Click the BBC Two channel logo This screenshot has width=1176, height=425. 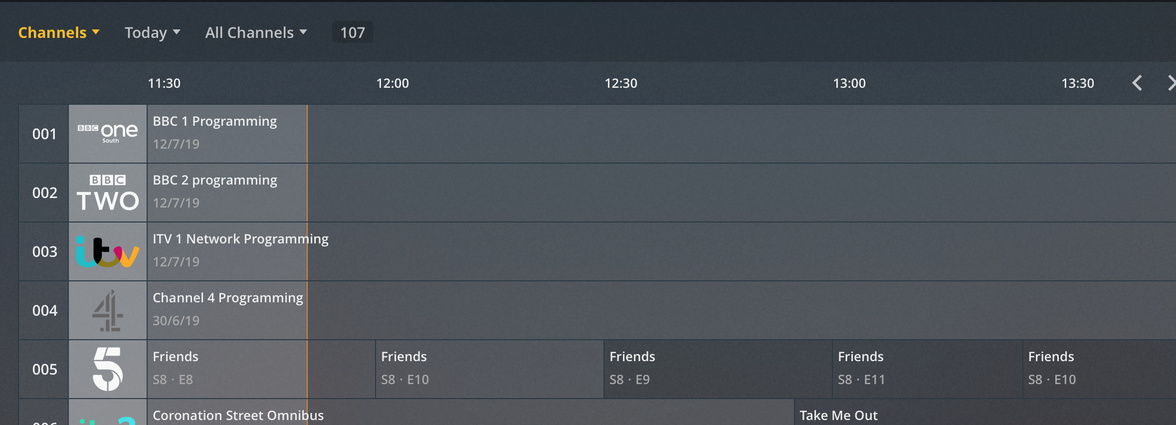coord(107,192)
